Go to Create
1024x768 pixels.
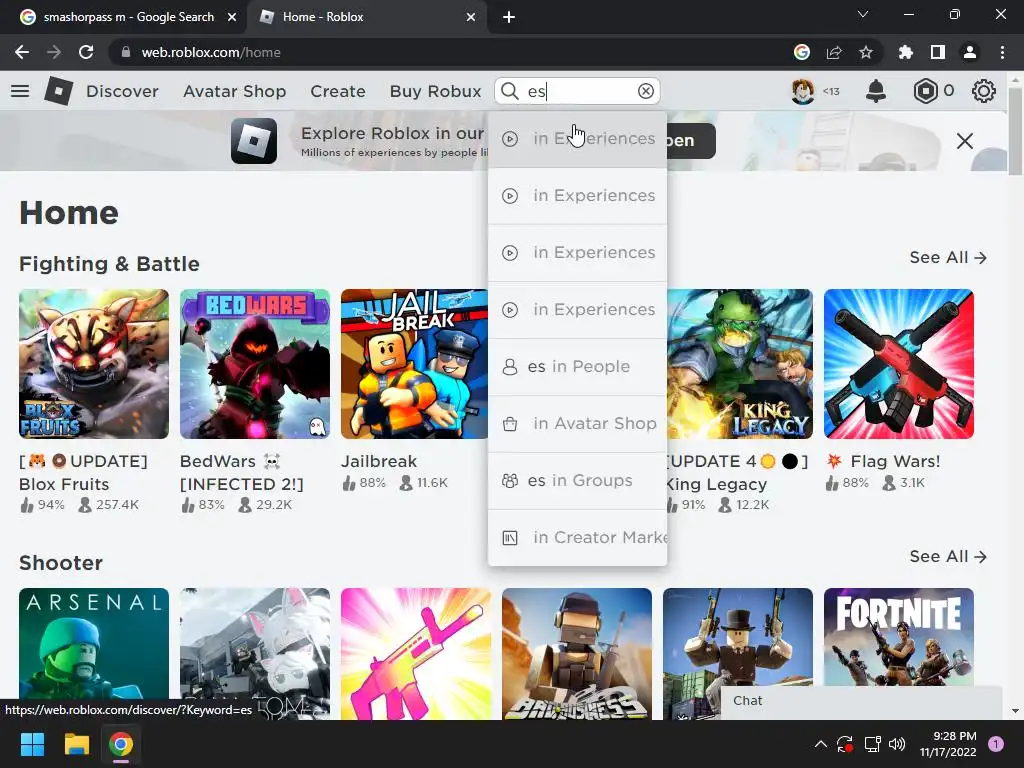[338, 91]
